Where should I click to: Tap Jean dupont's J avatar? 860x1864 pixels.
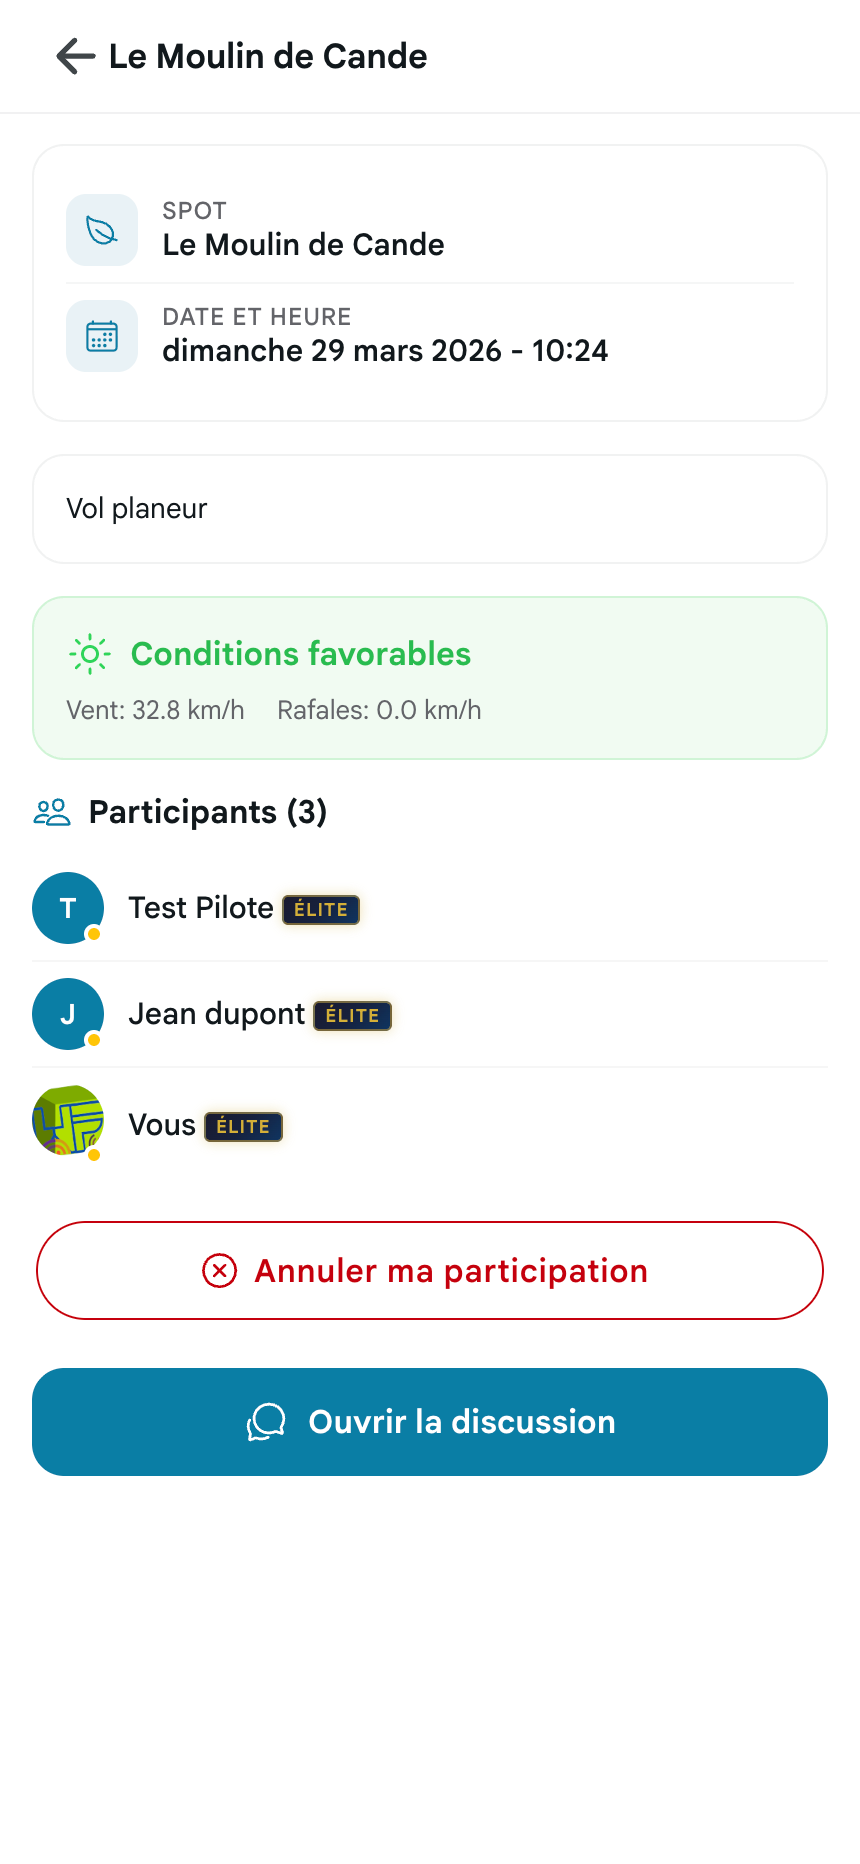[x=68, y=1014]
